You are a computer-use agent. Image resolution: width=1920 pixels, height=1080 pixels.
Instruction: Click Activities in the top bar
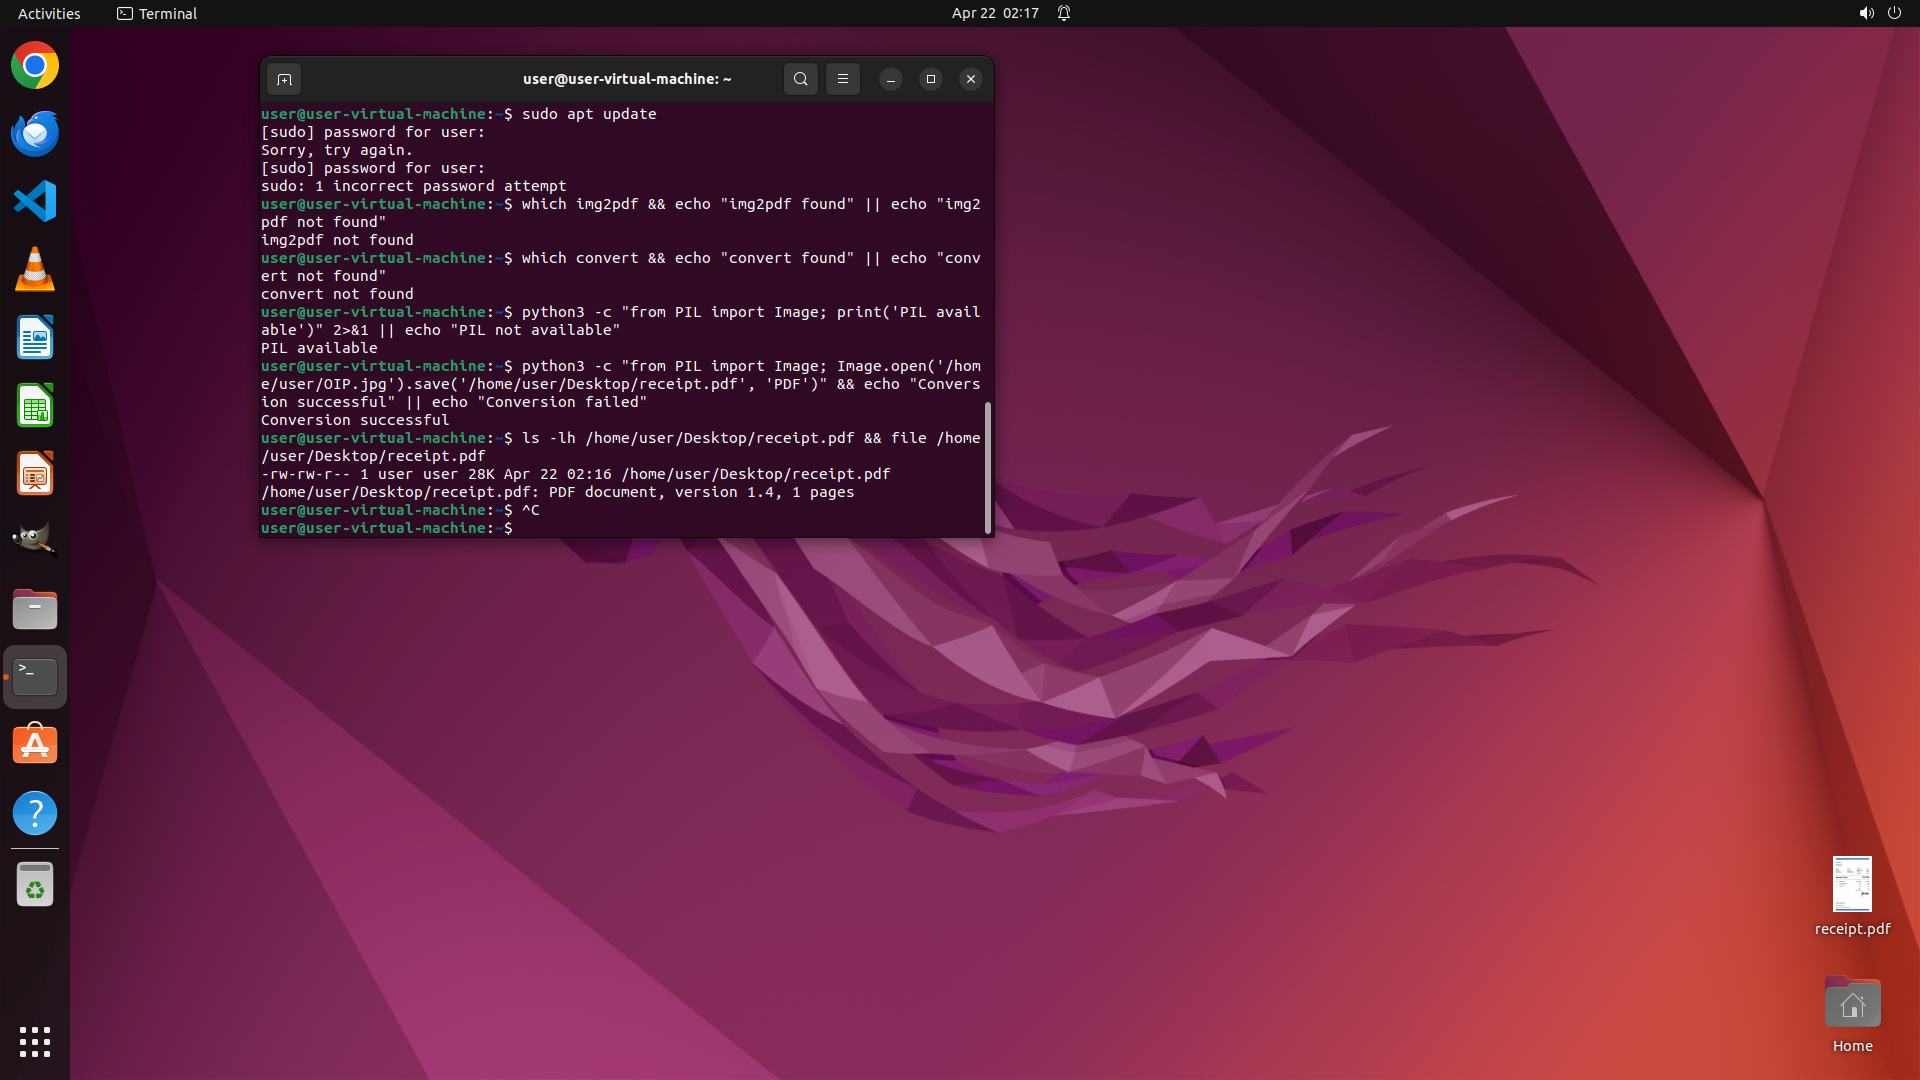pos(49,13)
